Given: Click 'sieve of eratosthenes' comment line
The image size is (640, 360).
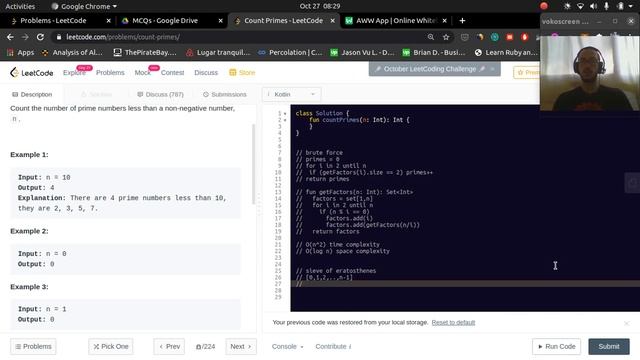Looking at the screenshot, I should click(x=336, y=271).
